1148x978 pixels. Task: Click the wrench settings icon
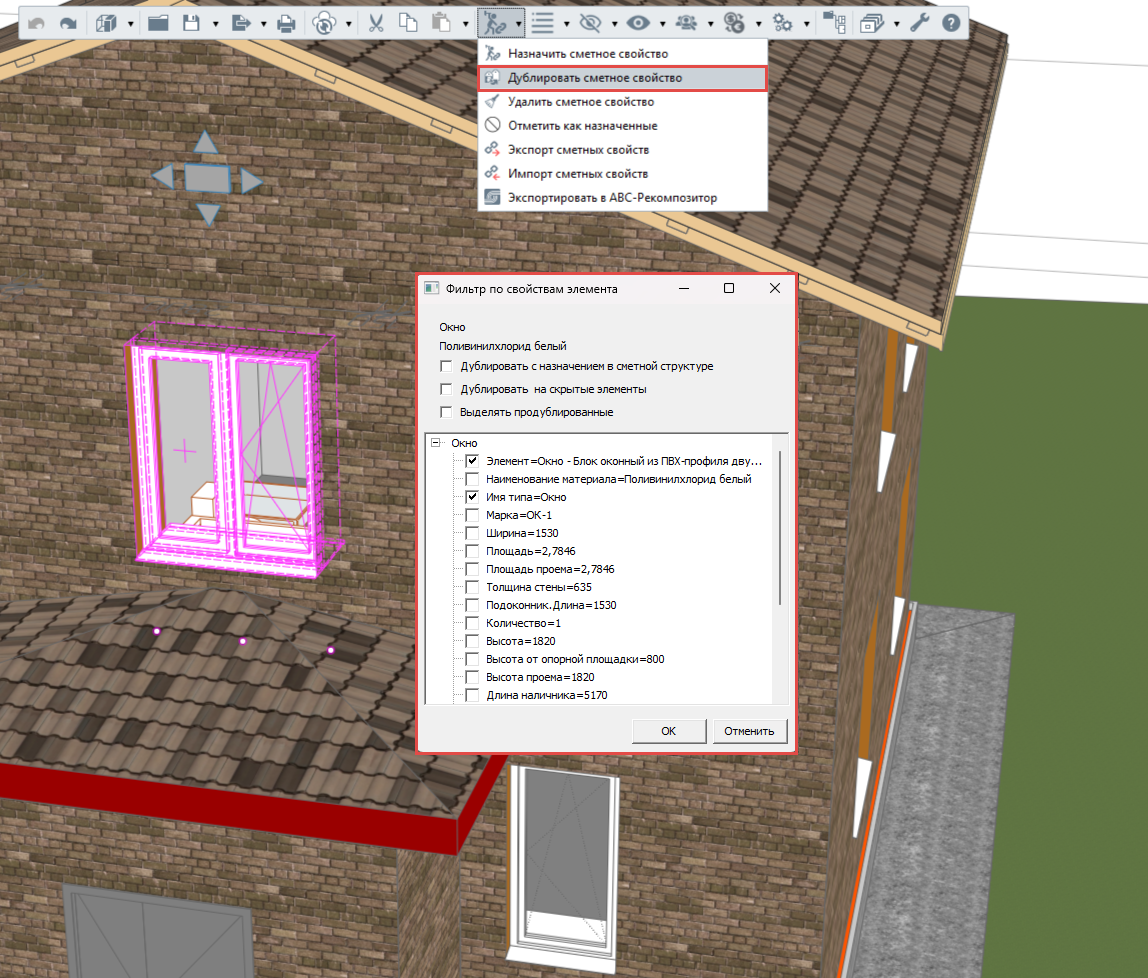920,23
